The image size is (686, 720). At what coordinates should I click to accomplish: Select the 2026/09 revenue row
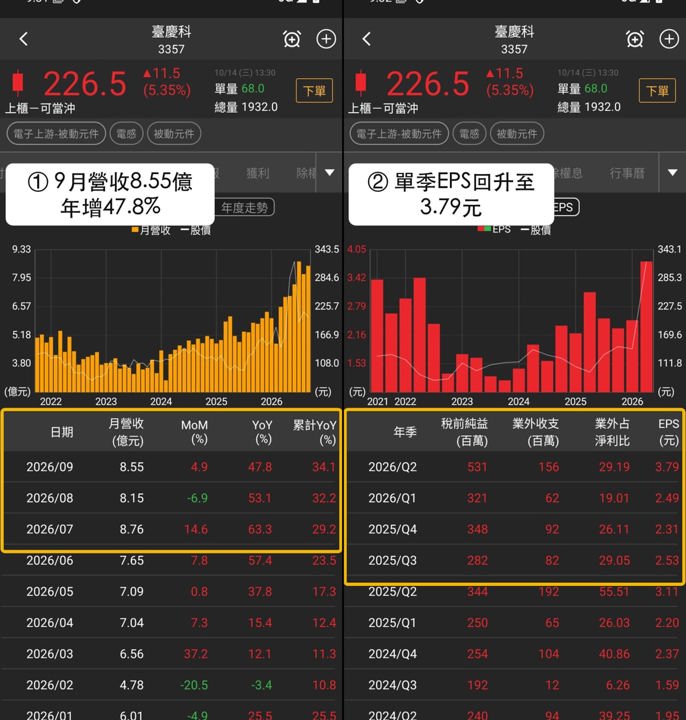(171, 467)
